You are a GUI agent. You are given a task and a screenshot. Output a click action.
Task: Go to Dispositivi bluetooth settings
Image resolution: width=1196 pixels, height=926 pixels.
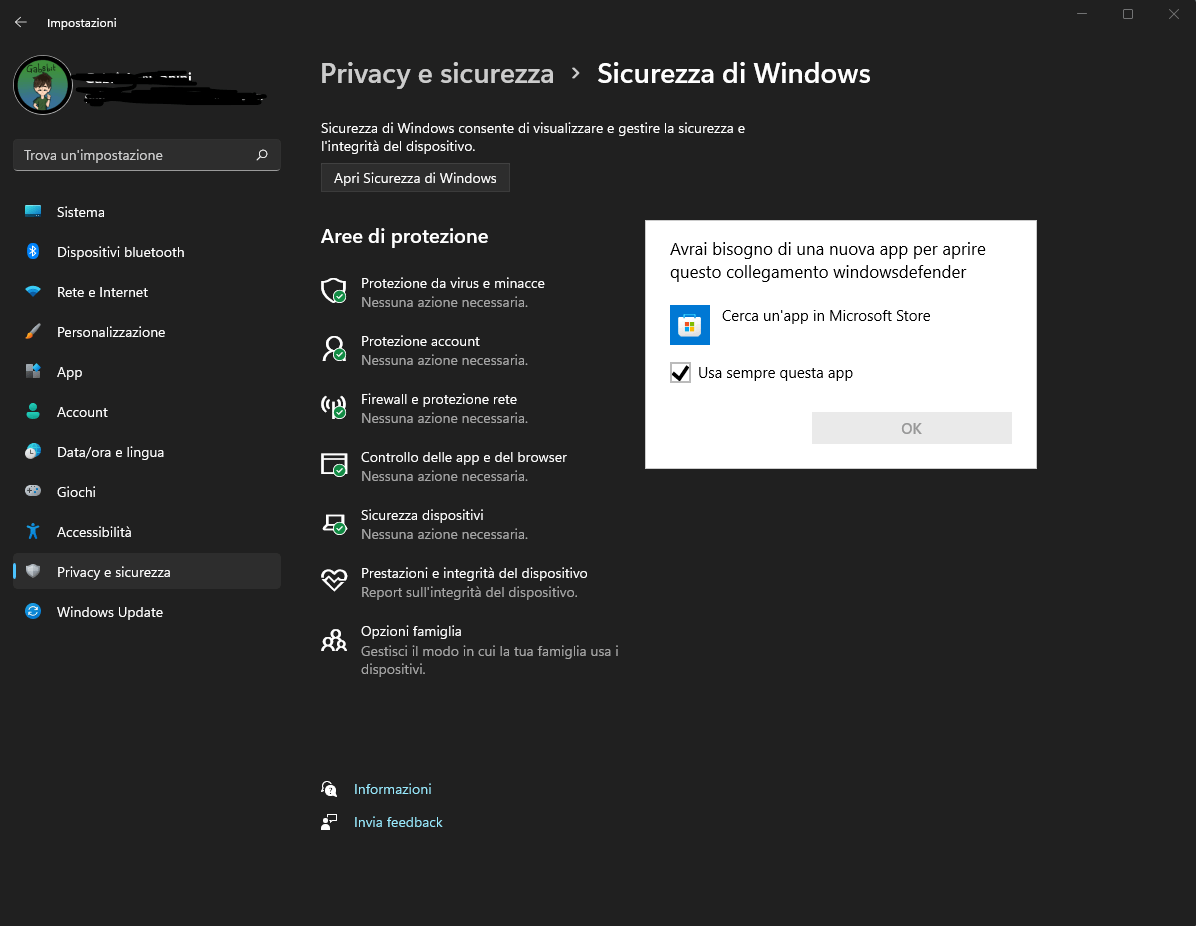point(146,252)
